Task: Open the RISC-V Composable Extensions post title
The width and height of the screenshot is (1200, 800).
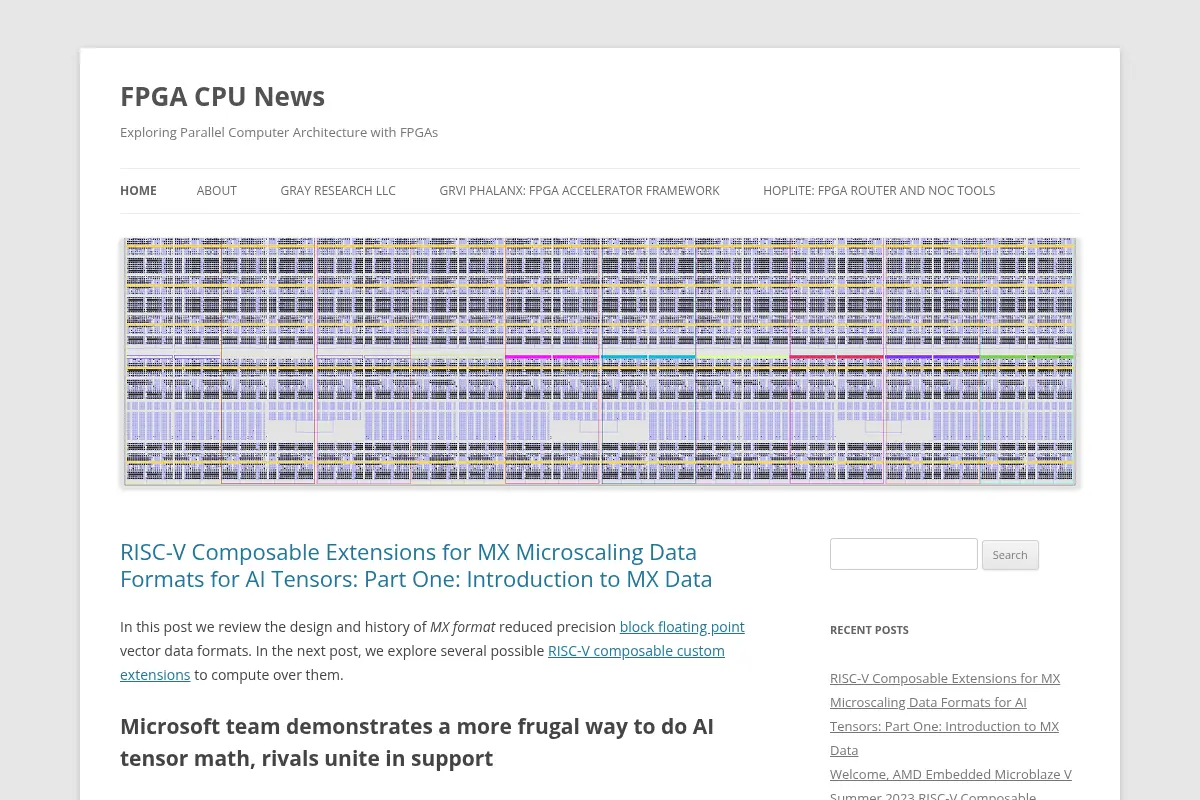Action: coord(416,565)
